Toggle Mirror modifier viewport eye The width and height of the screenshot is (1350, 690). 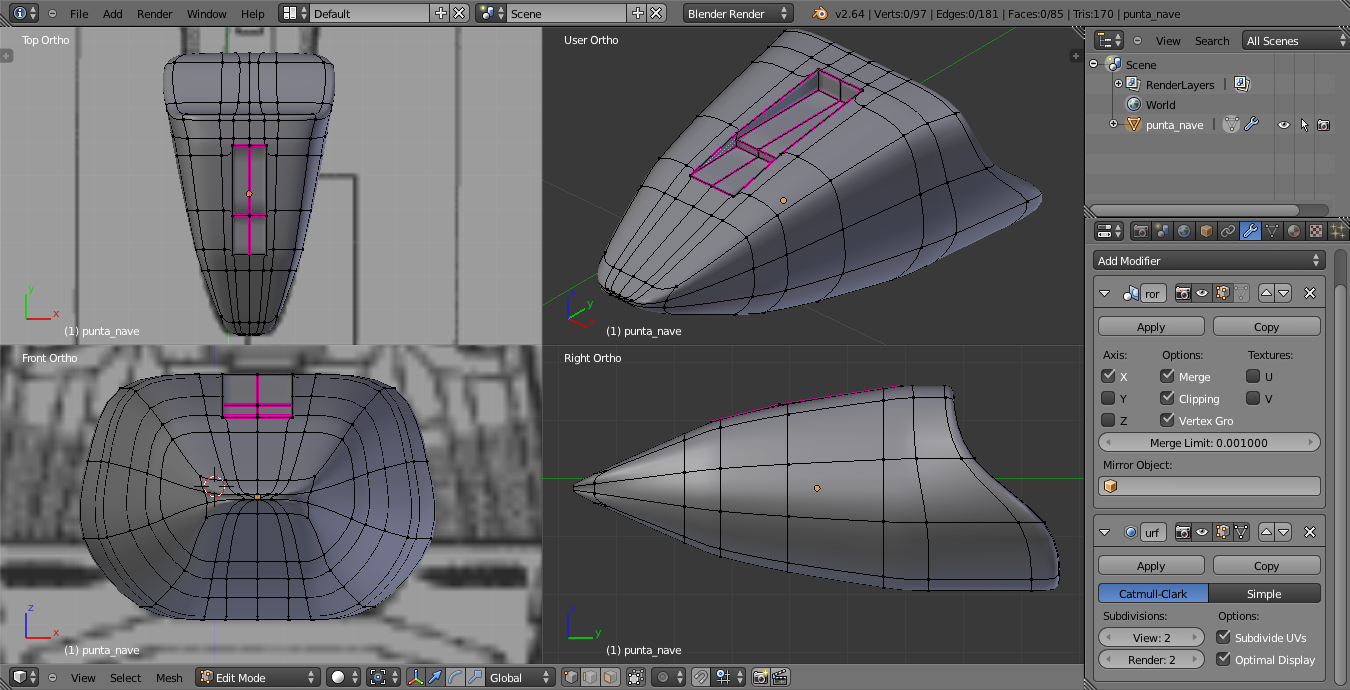[x=1202, y=293]
